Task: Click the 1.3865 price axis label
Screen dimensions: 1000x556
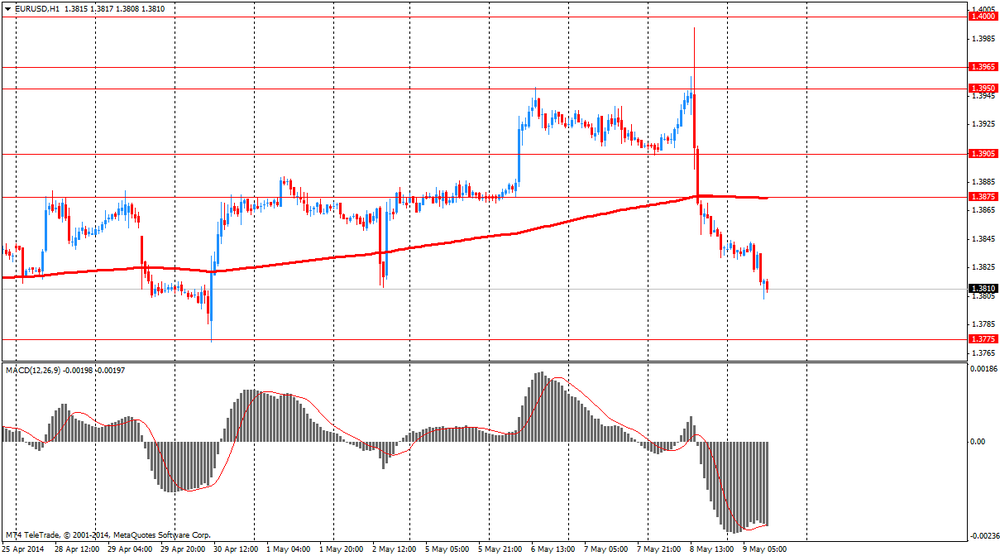Action: 983,210
